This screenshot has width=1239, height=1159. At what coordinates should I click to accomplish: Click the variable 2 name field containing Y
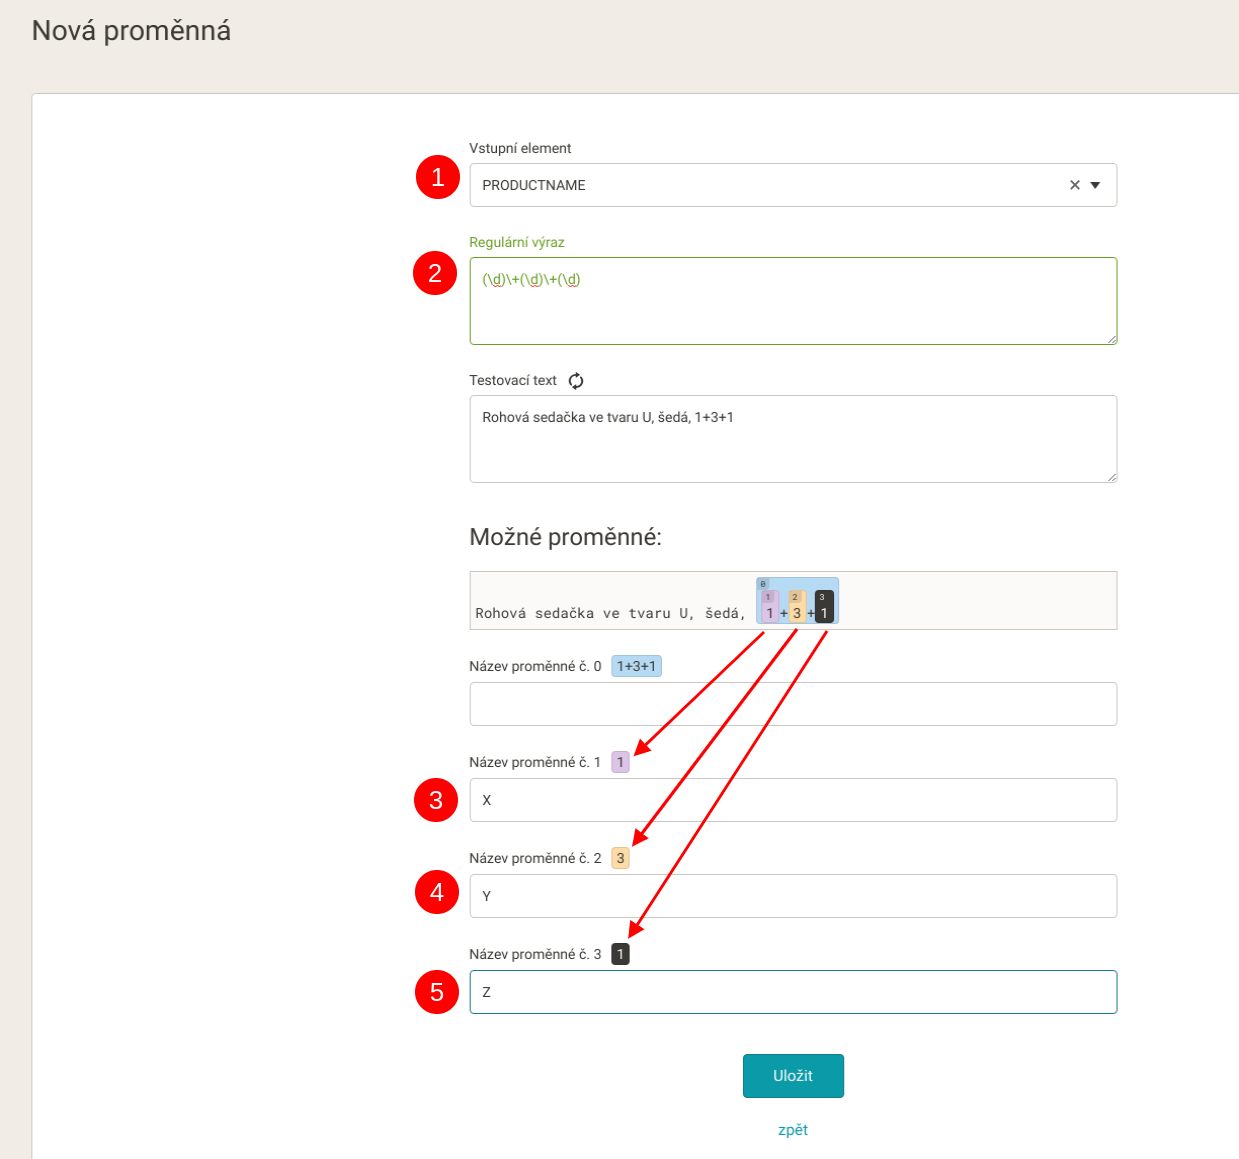[x=793, y=896]
